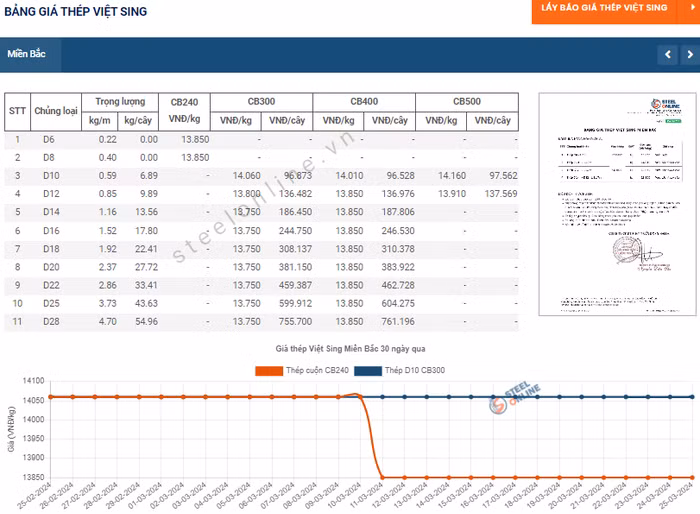700x514 pixels.
Task: Click the CB300 column header
Action: tap(261, 102)
